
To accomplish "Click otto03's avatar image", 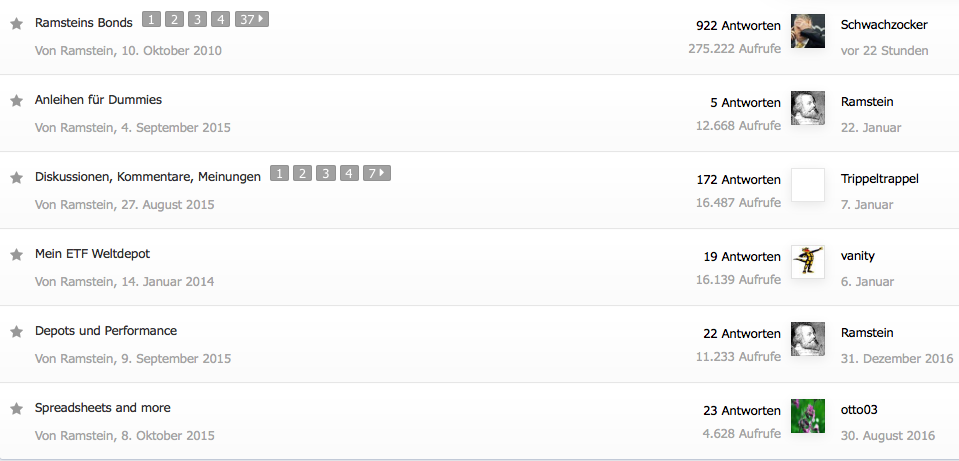I will 807,416.
